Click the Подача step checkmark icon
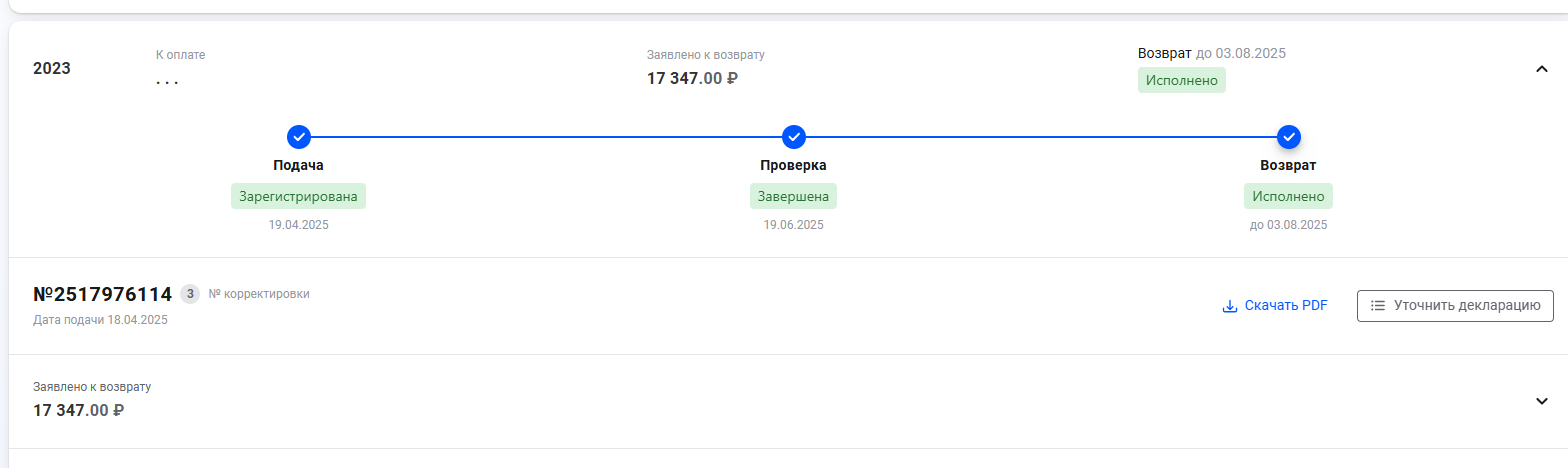Image resolution: width=1568 pixels, height=468 pixels. (x=298, y=137)
